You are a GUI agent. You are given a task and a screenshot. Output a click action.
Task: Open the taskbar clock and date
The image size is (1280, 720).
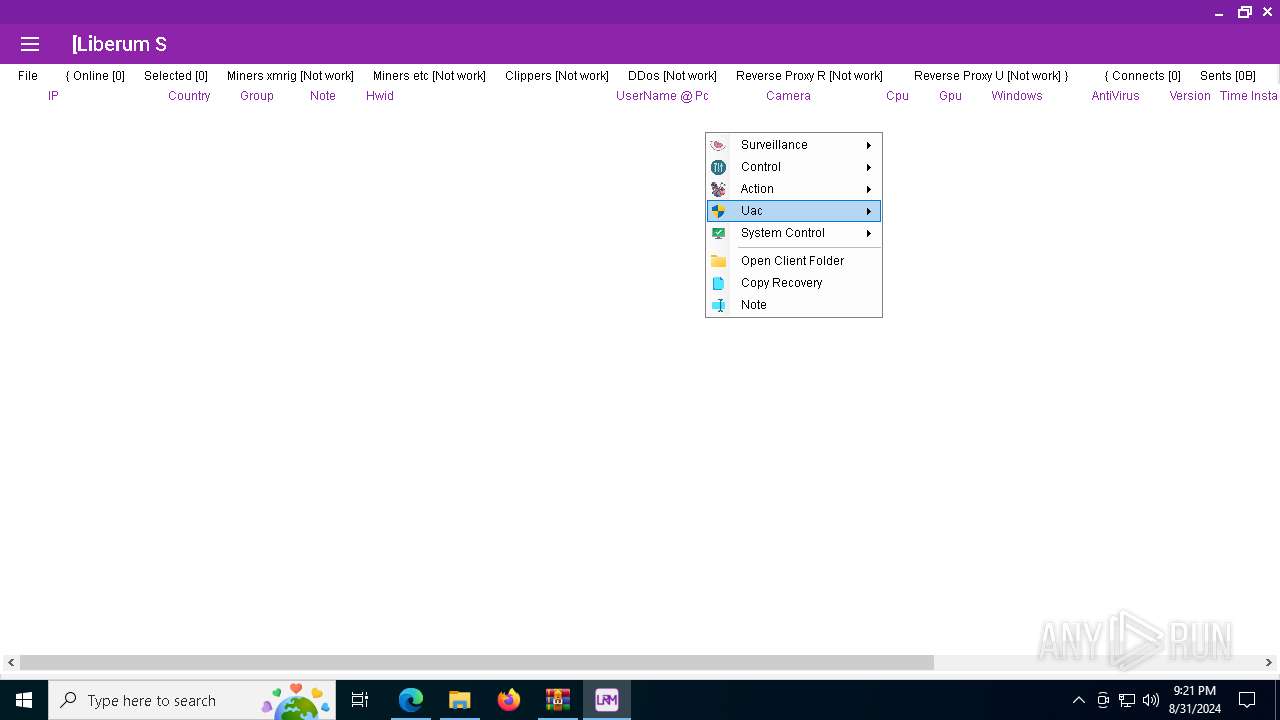point(1194,700)
